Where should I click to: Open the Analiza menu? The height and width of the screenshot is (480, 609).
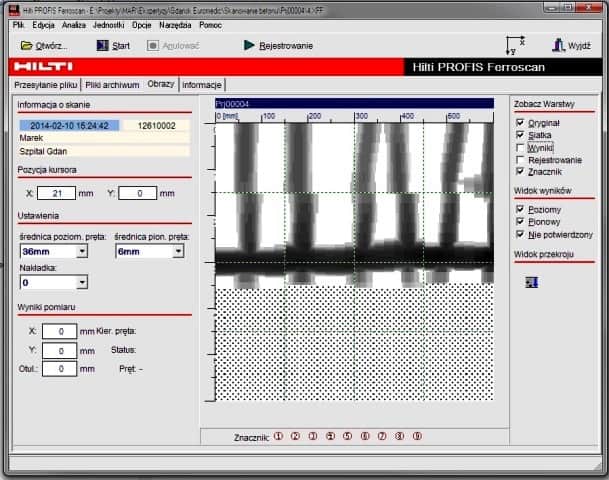[x=75, y=23]
